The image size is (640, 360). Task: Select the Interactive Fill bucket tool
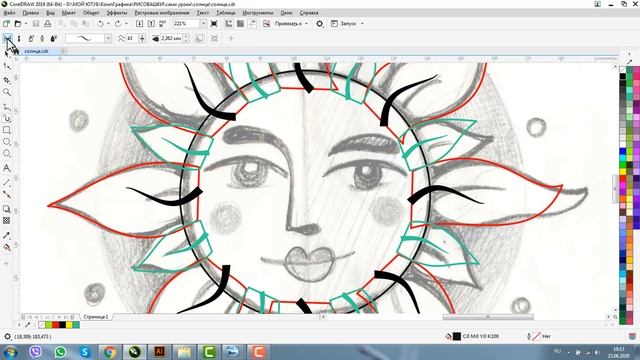(7, 247)
